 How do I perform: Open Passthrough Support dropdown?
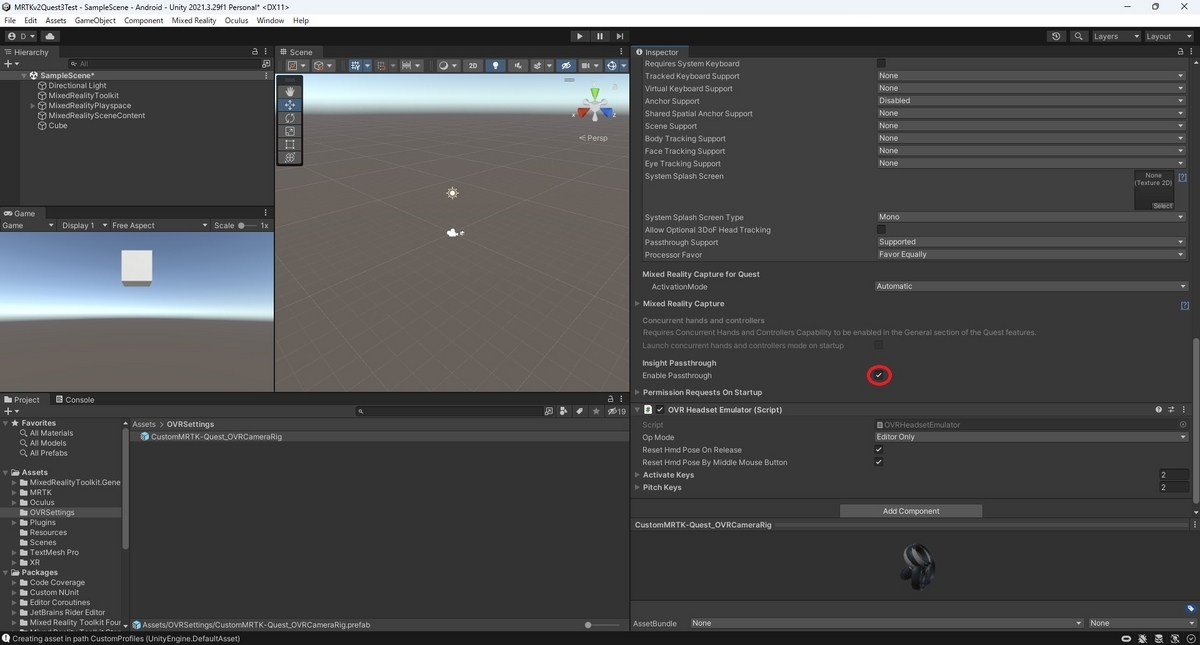(1031, 242)
